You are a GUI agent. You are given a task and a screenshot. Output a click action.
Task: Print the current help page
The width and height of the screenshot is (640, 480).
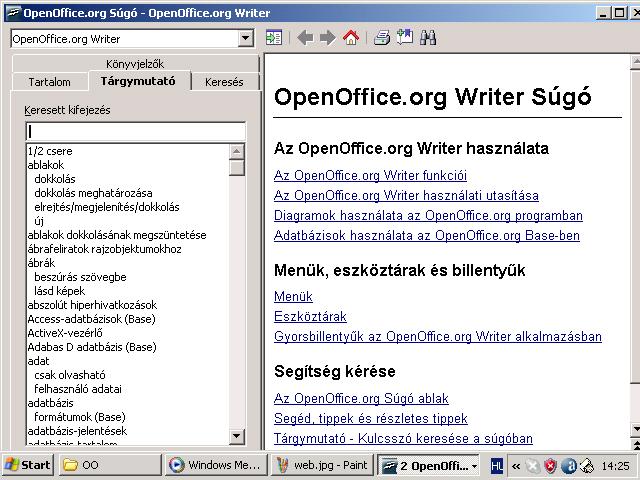click(381, 38)
